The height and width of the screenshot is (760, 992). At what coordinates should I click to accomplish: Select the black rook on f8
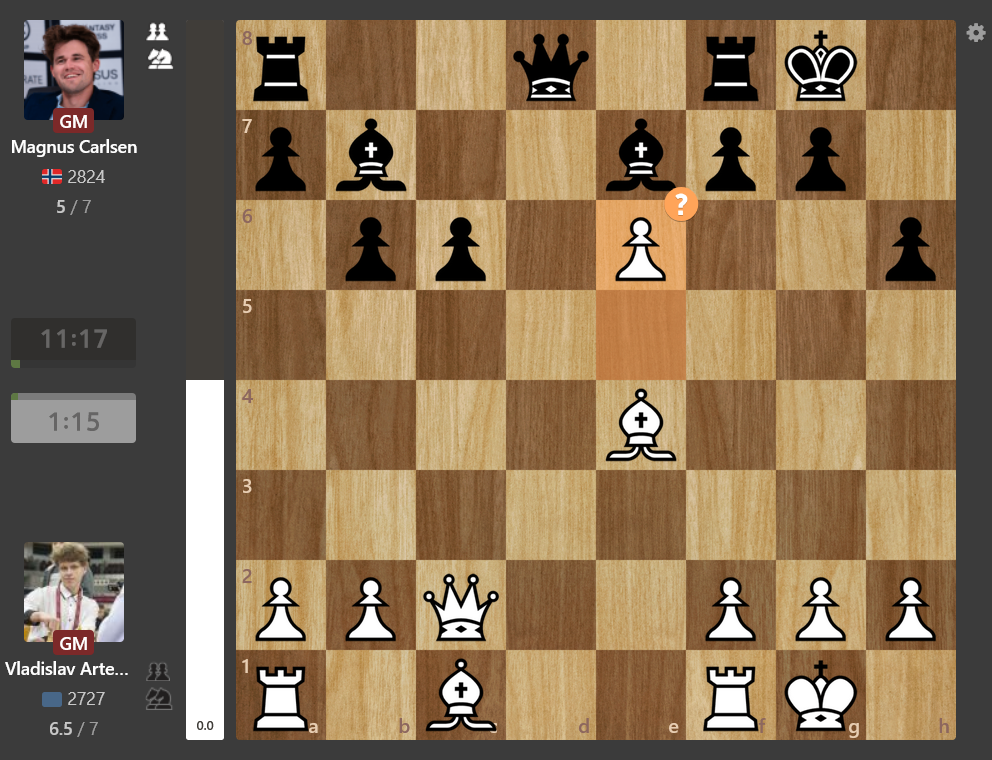(x=731, y=68)
